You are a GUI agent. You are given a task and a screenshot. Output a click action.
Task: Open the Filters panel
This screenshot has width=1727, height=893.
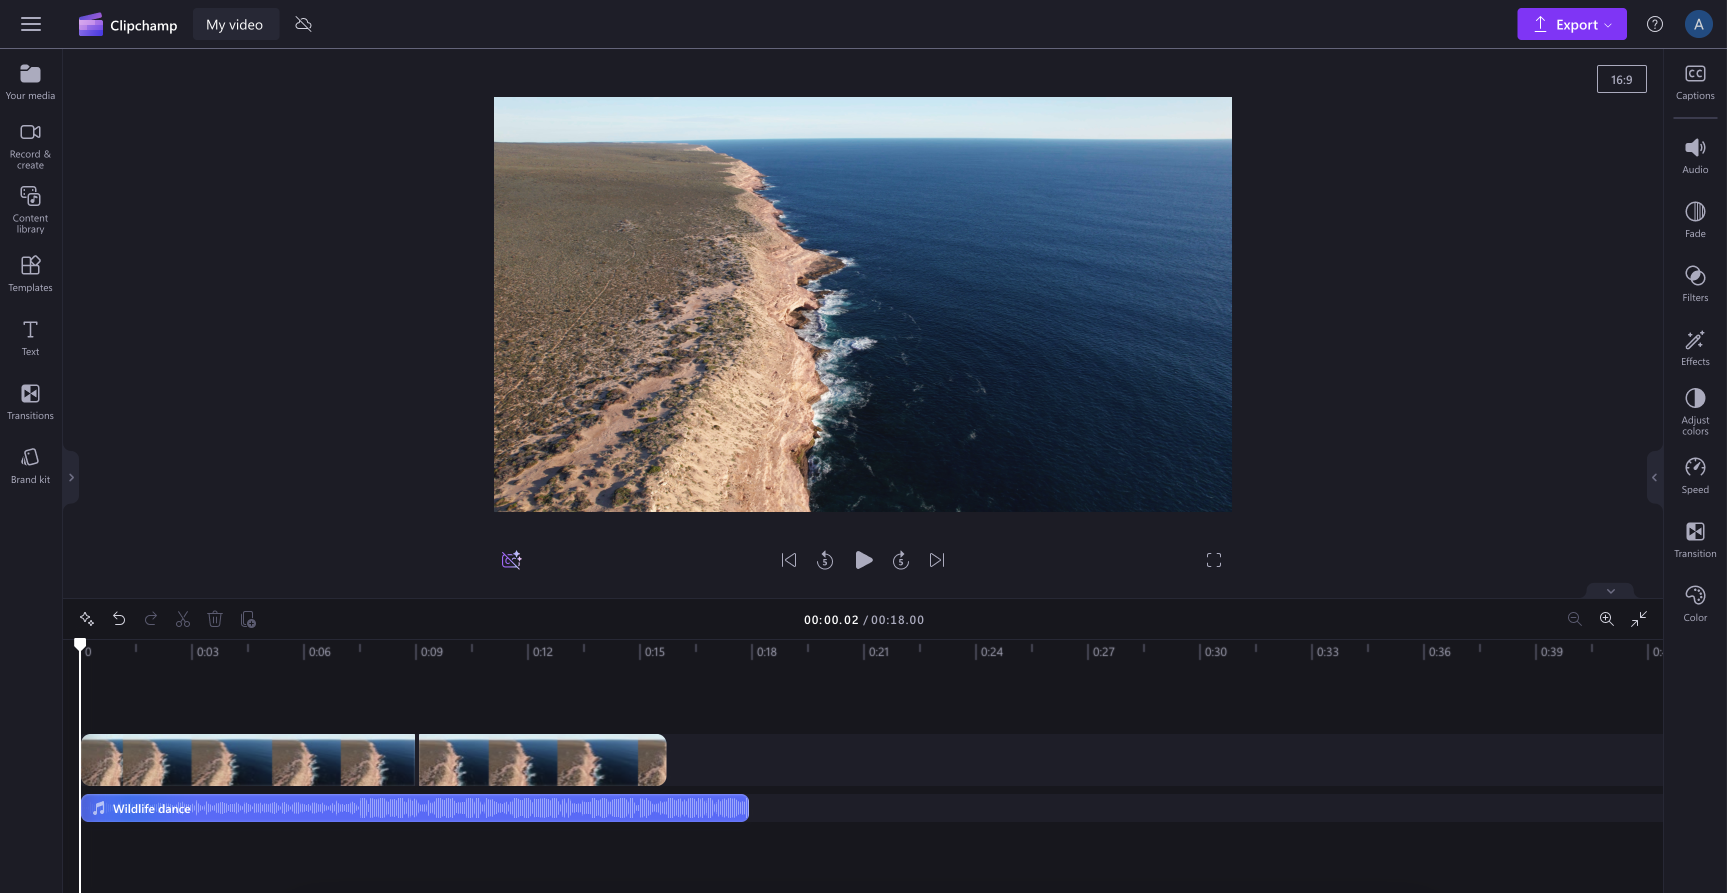[1695, 284]
